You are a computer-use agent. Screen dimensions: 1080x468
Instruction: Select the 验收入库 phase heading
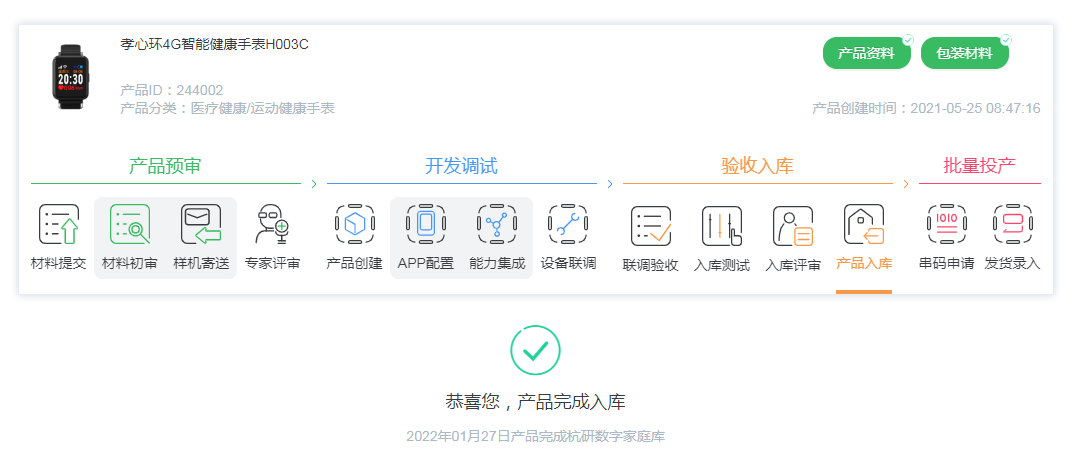click(x=758, y=166)
